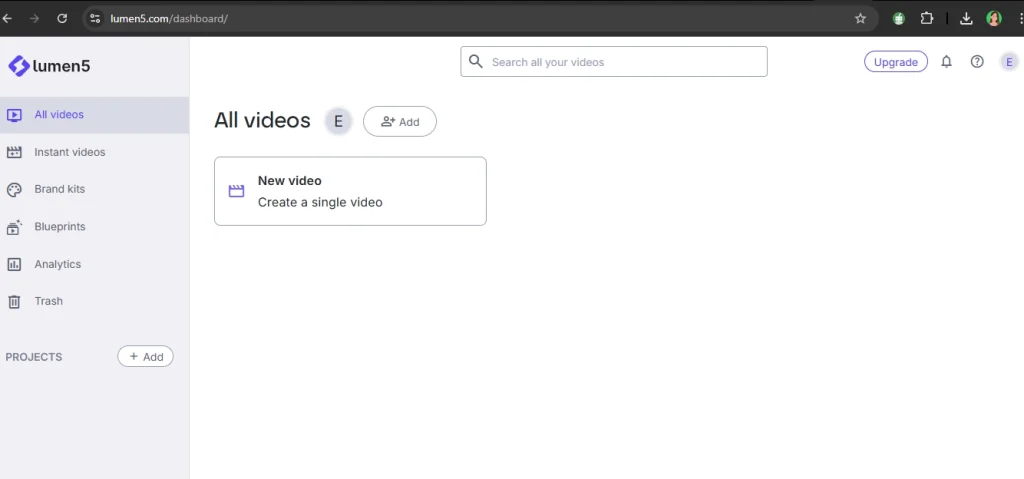
Task: Add a new project under Projects
Action: (x=145, y=357)
